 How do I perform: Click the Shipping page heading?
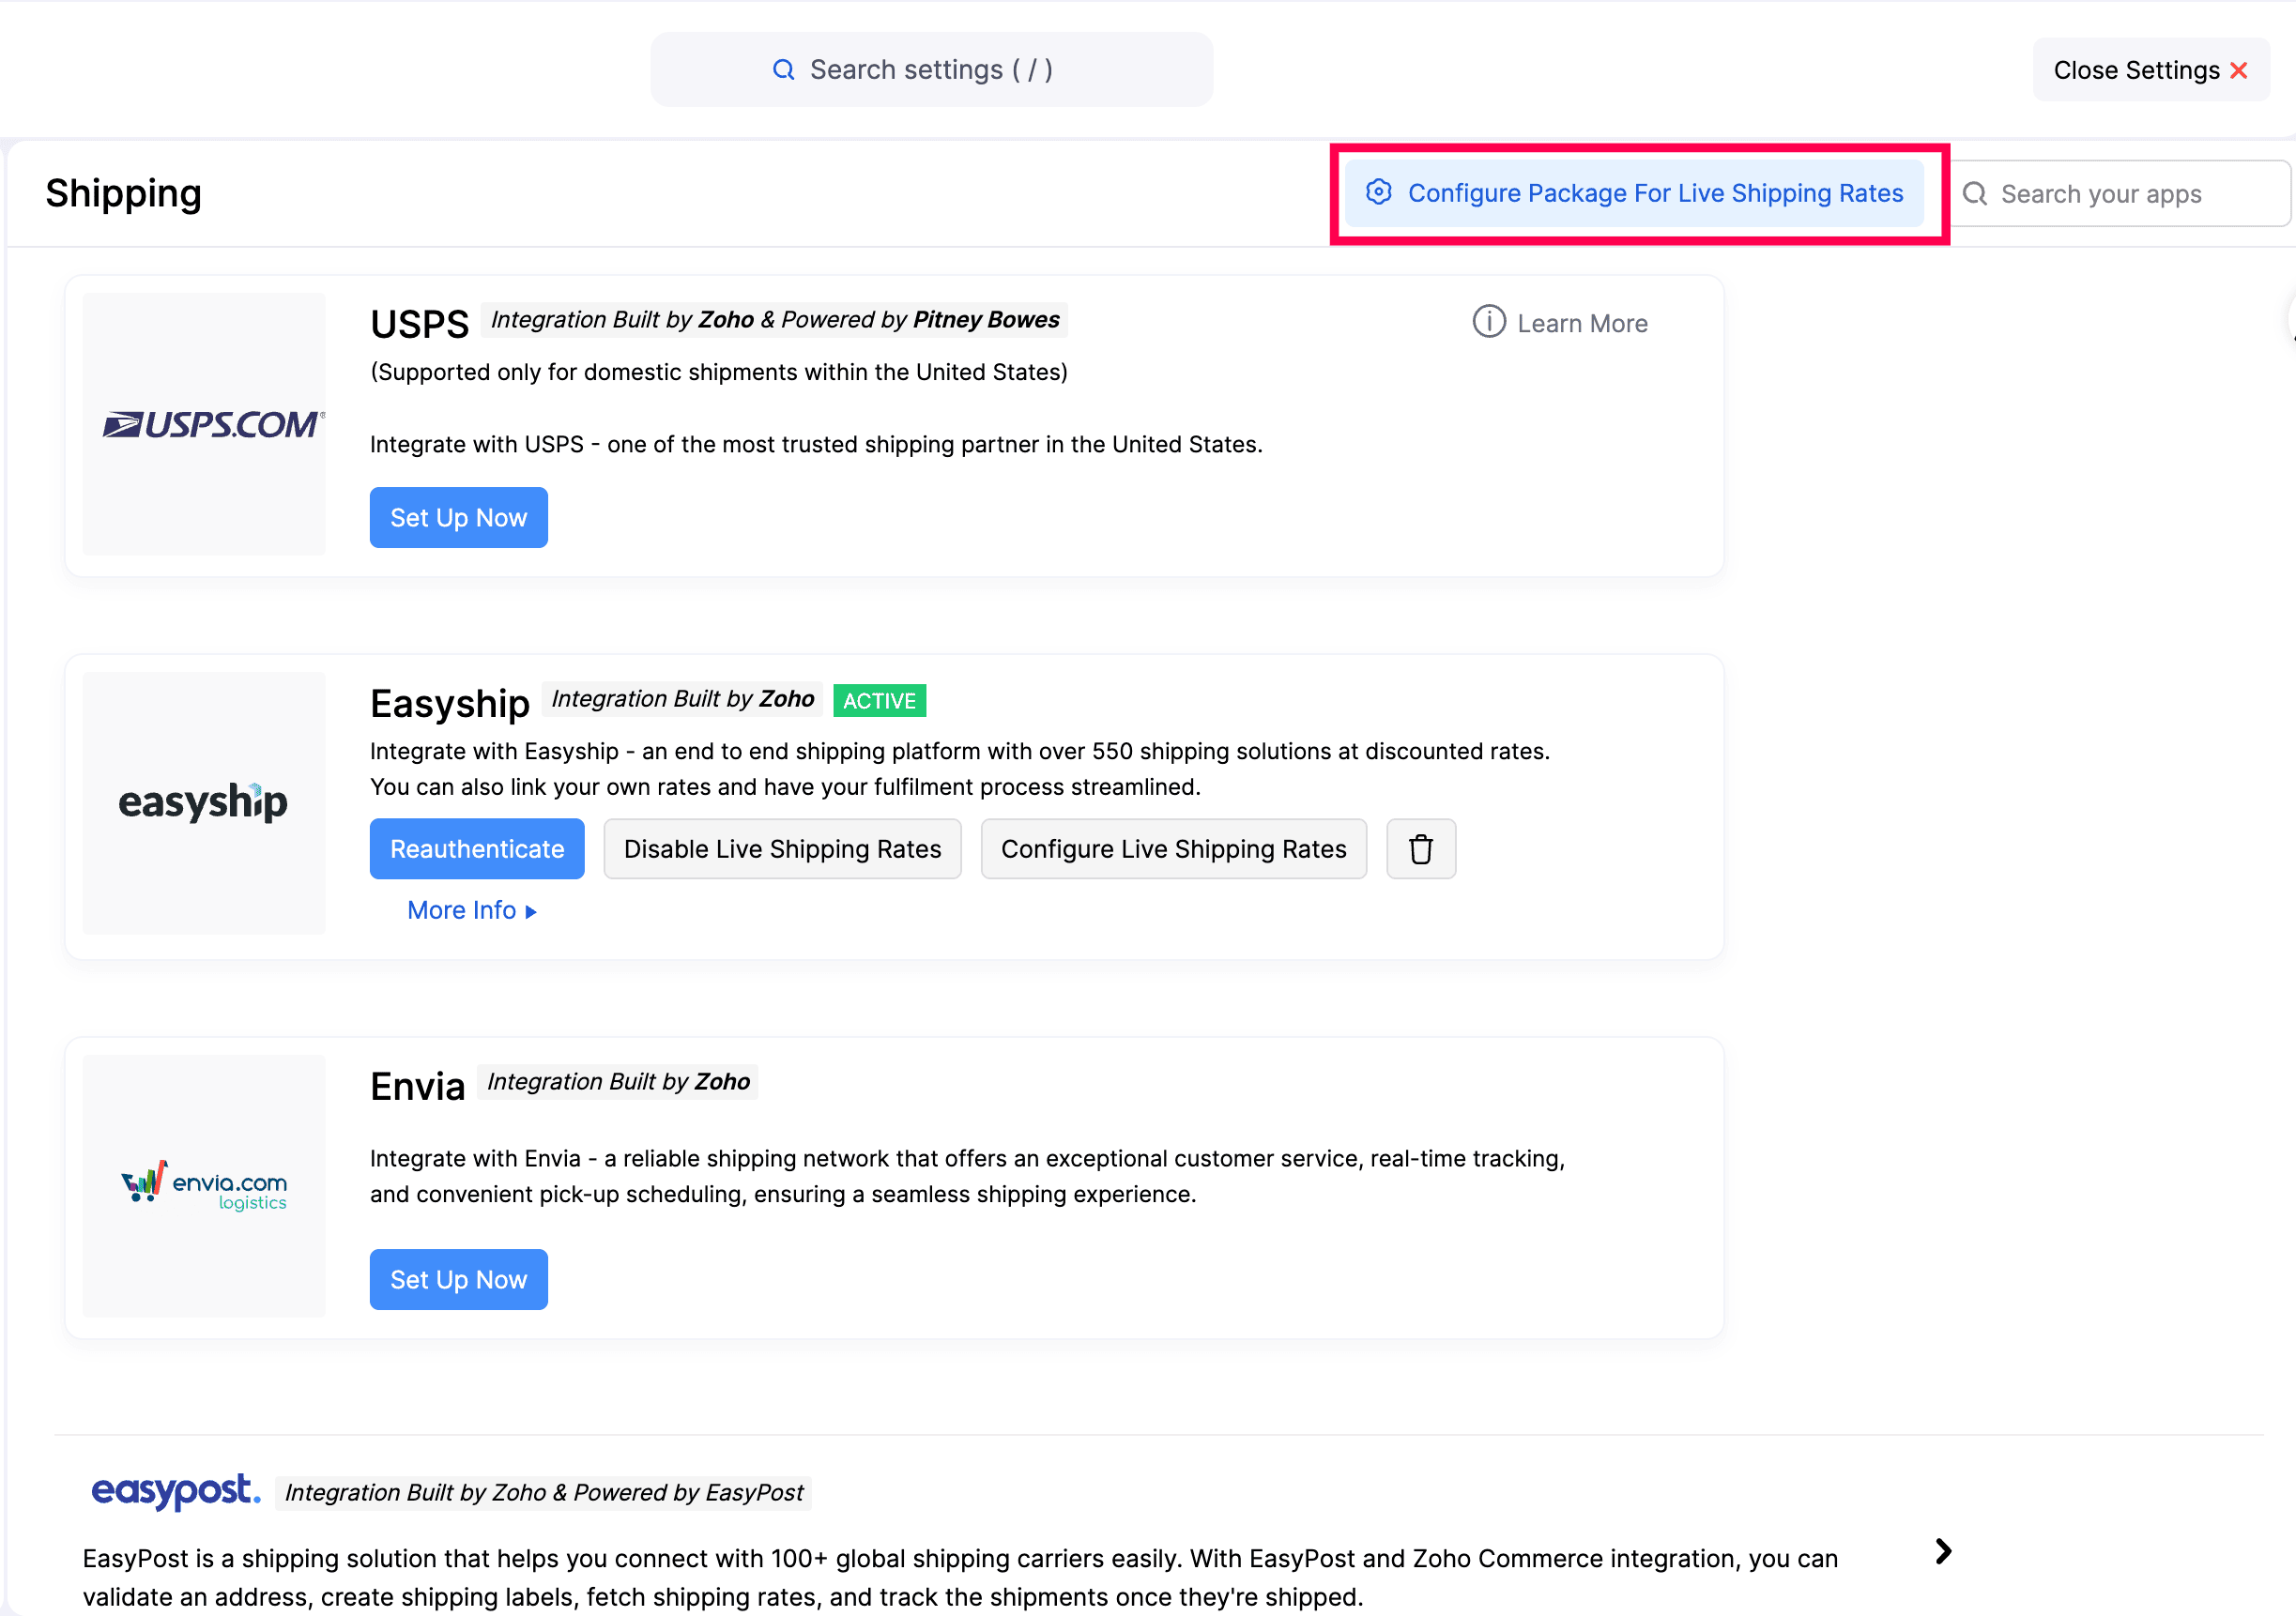123,193
